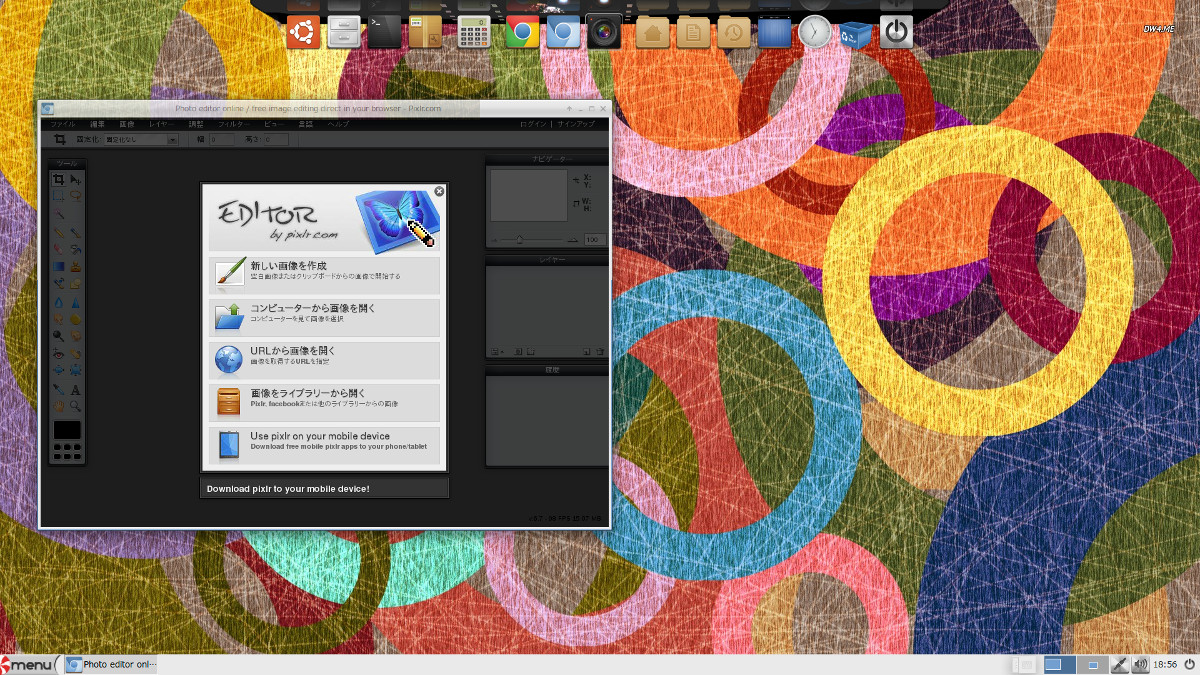Open the 言語 language menu

(x=306, y=124)
